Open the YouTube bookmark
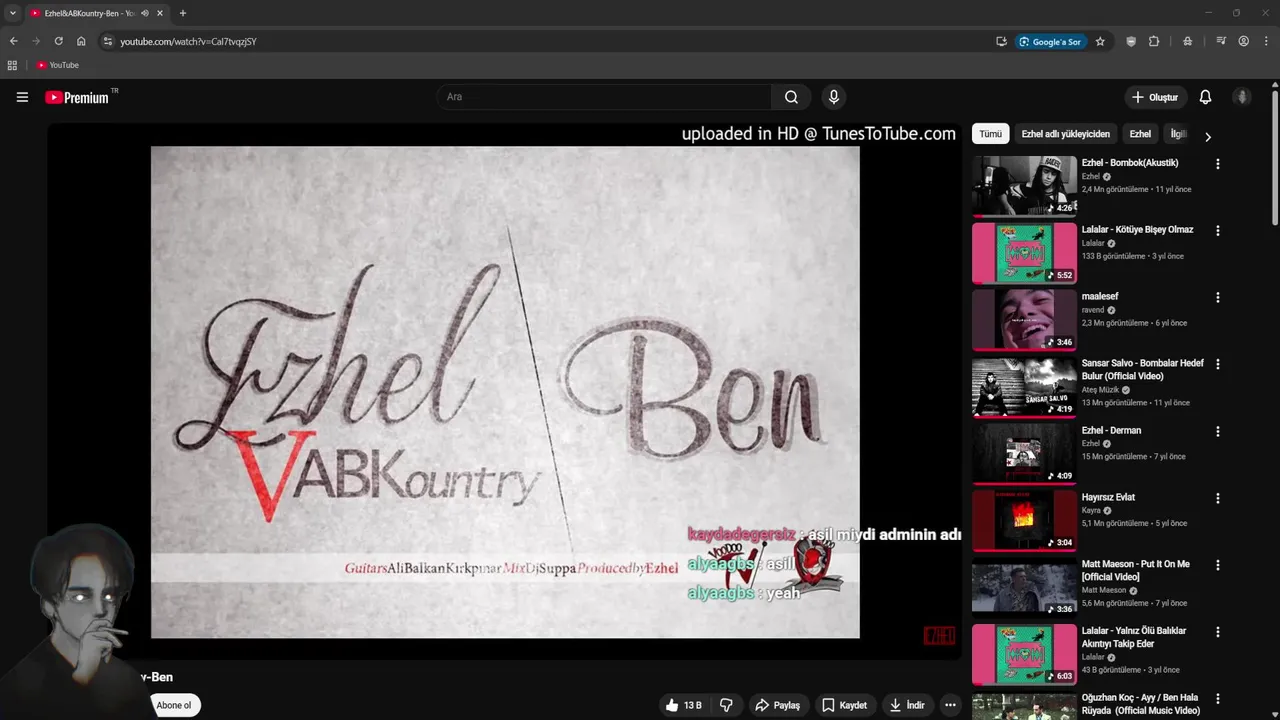 (x=57, y=65)
